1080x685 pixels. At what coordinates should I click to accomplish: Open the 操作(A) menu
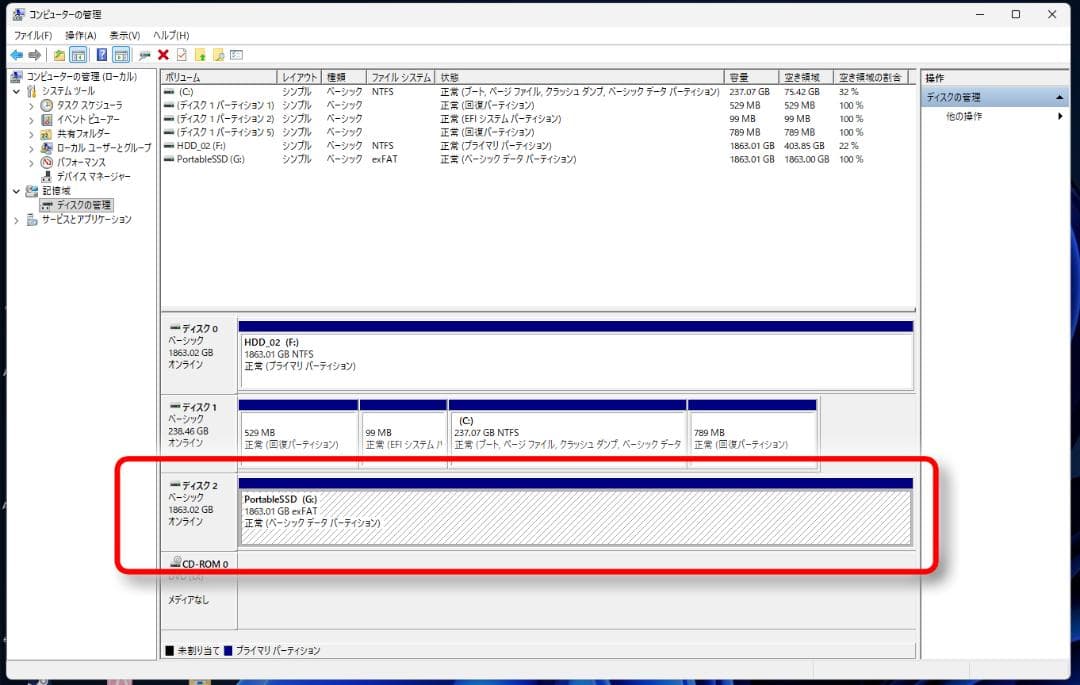[x=79, y=35]
